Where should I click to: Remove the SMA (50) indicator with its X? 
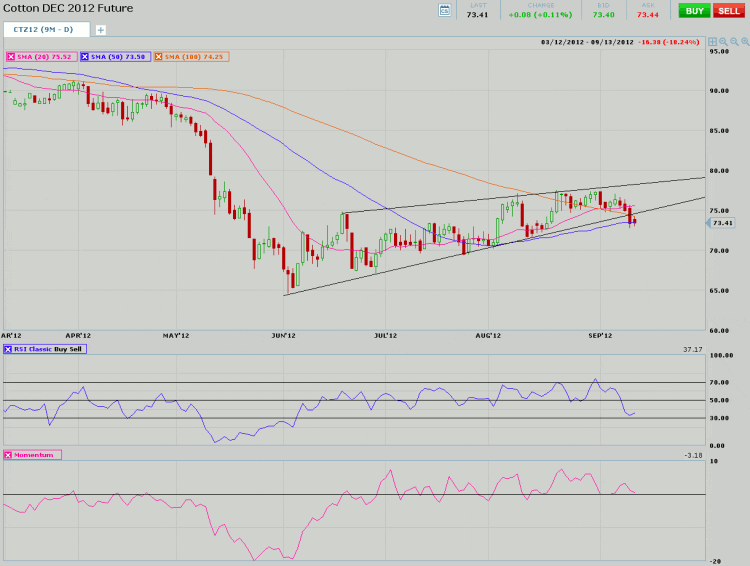pyautogui.click(x=85, y=57)
